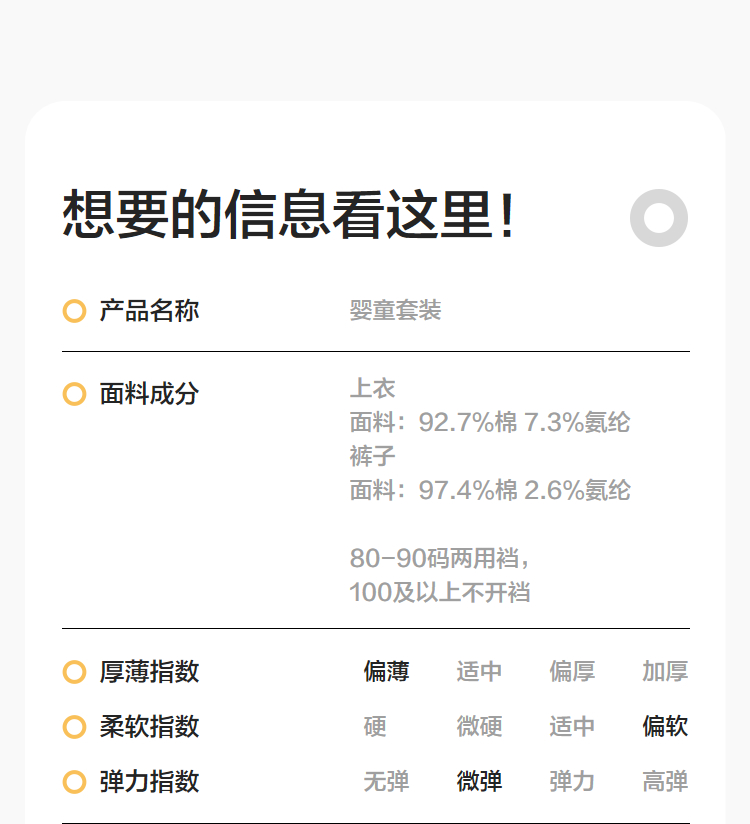The height and width of the screenshot is (824, 750).
Task: Click the yellow circle beside 厚薄指数
Action: pyautogui.click(x=74, y=672)
